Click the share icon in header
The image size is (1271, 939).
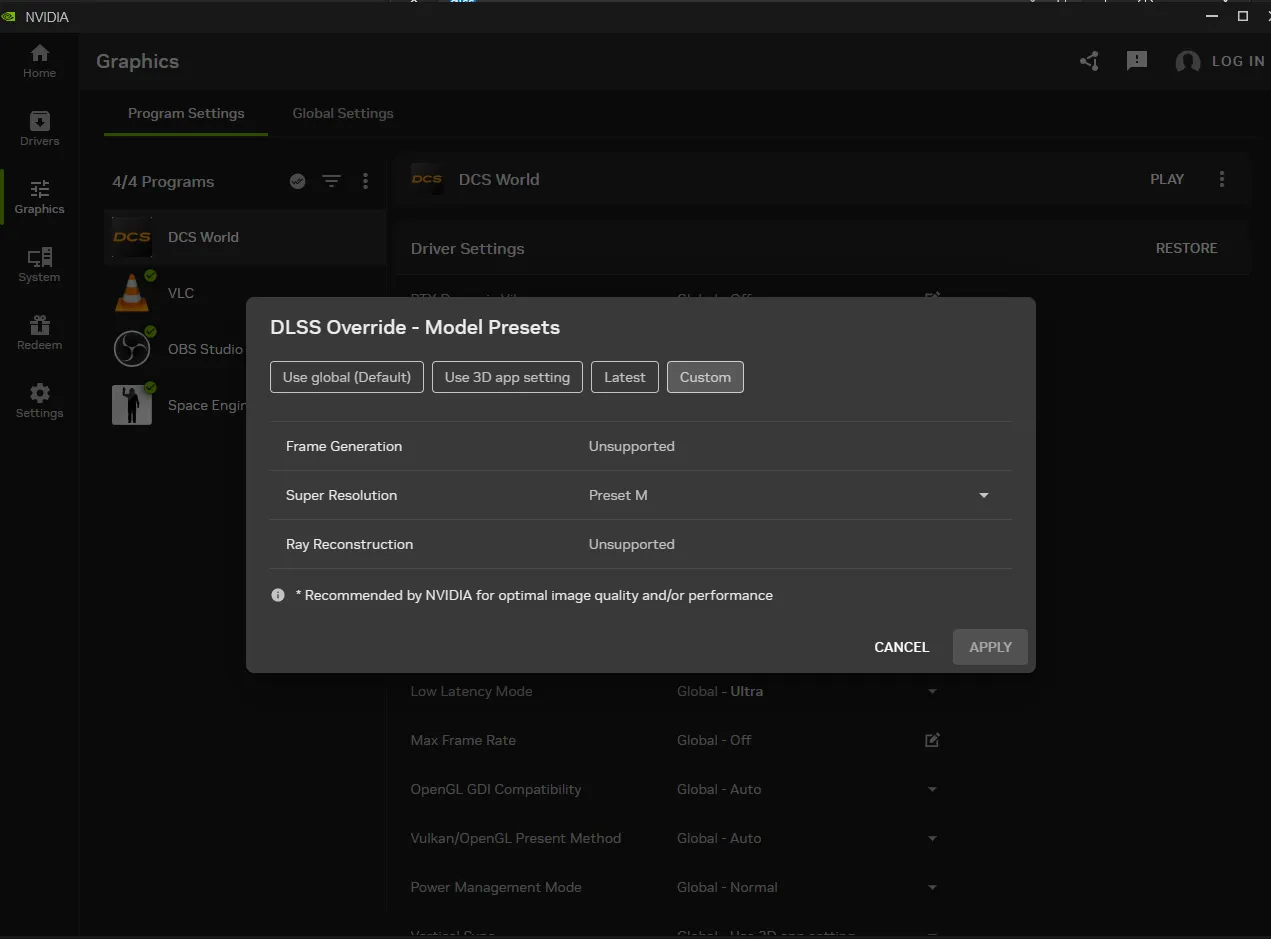point(1090,61)
